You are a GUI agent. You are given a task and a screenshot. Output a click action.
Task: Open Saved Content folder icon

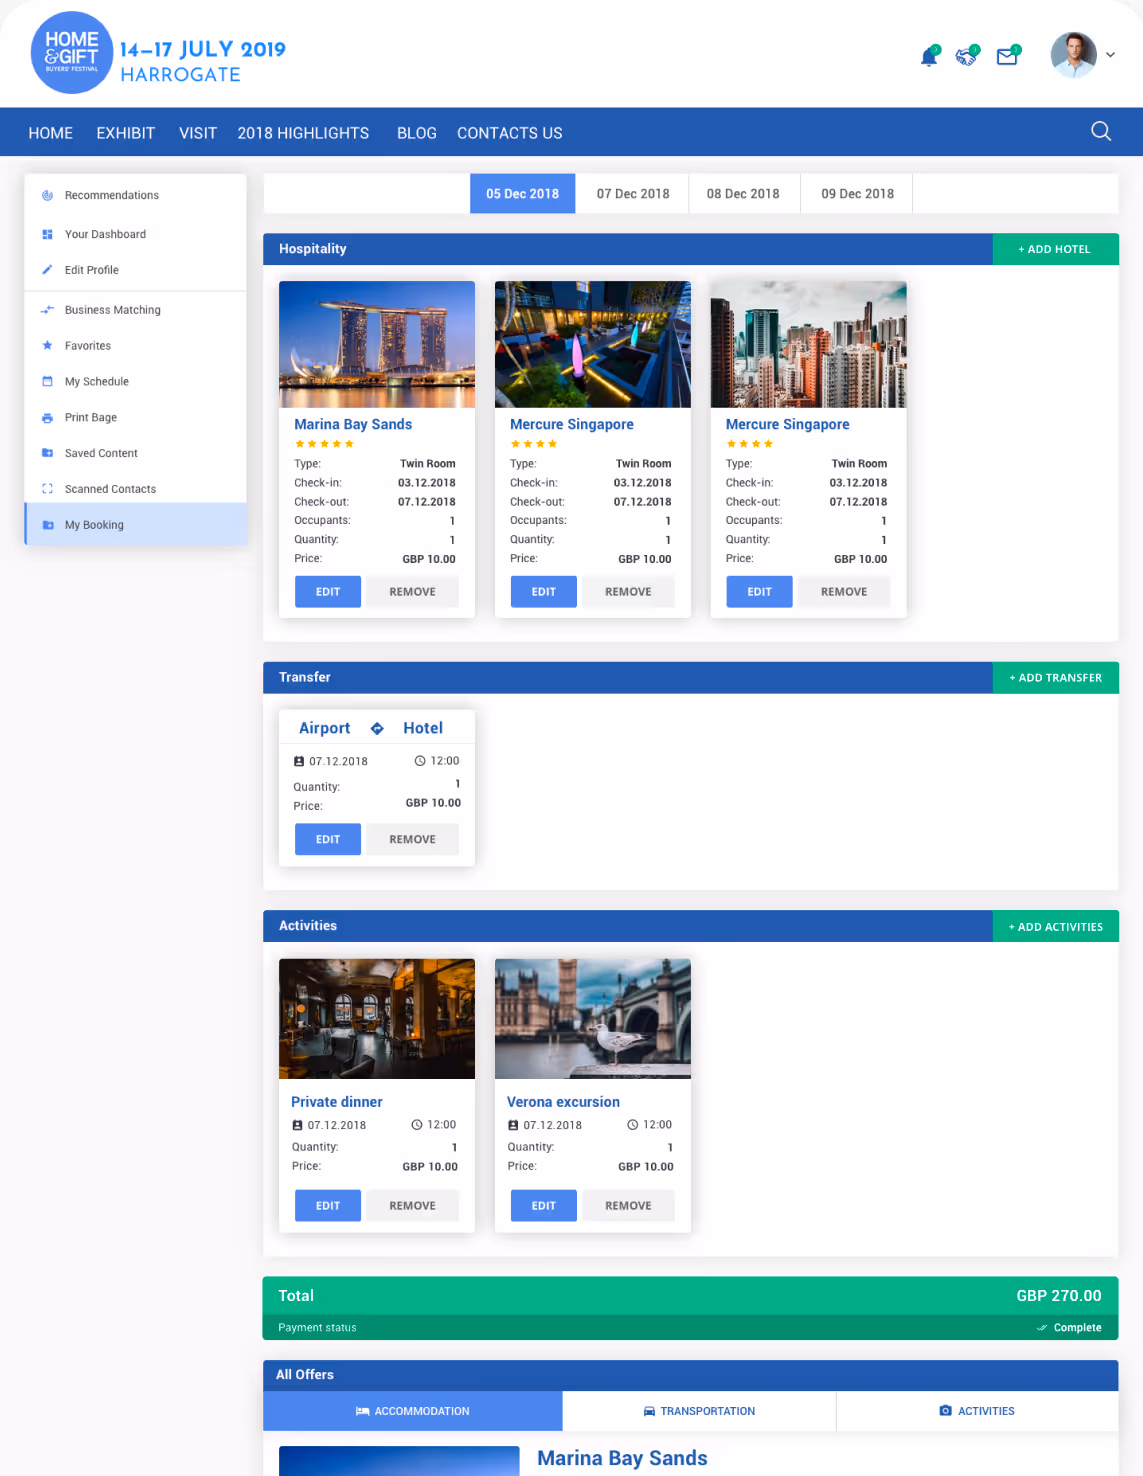[47, 453]
